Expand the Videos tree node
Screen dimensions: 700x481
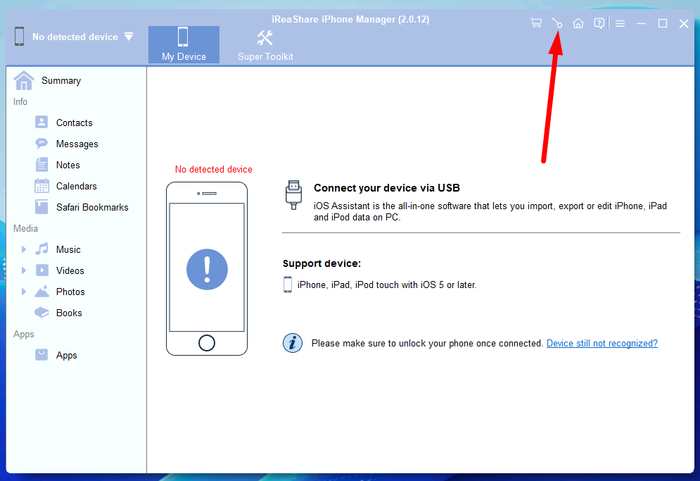[x=24, y=271]
